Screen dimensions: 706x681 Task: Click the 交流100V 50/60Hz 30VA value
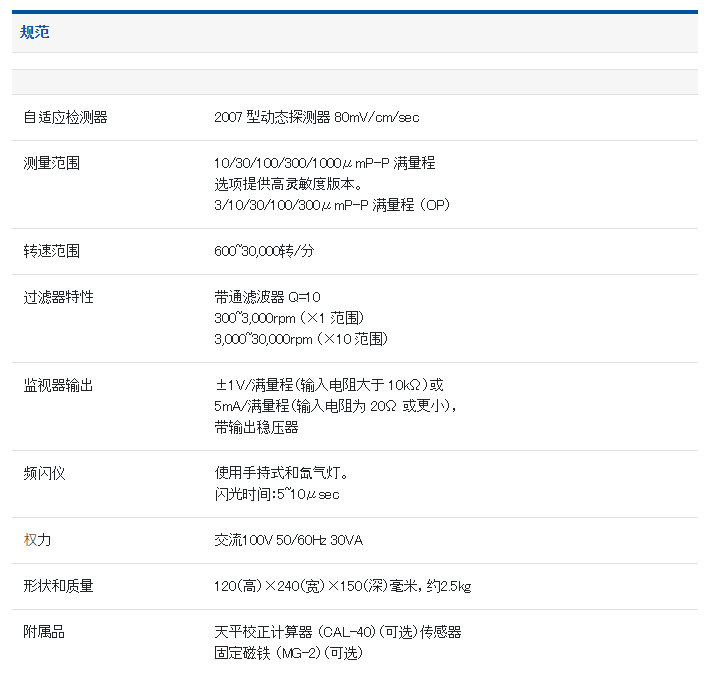(288, 540)
